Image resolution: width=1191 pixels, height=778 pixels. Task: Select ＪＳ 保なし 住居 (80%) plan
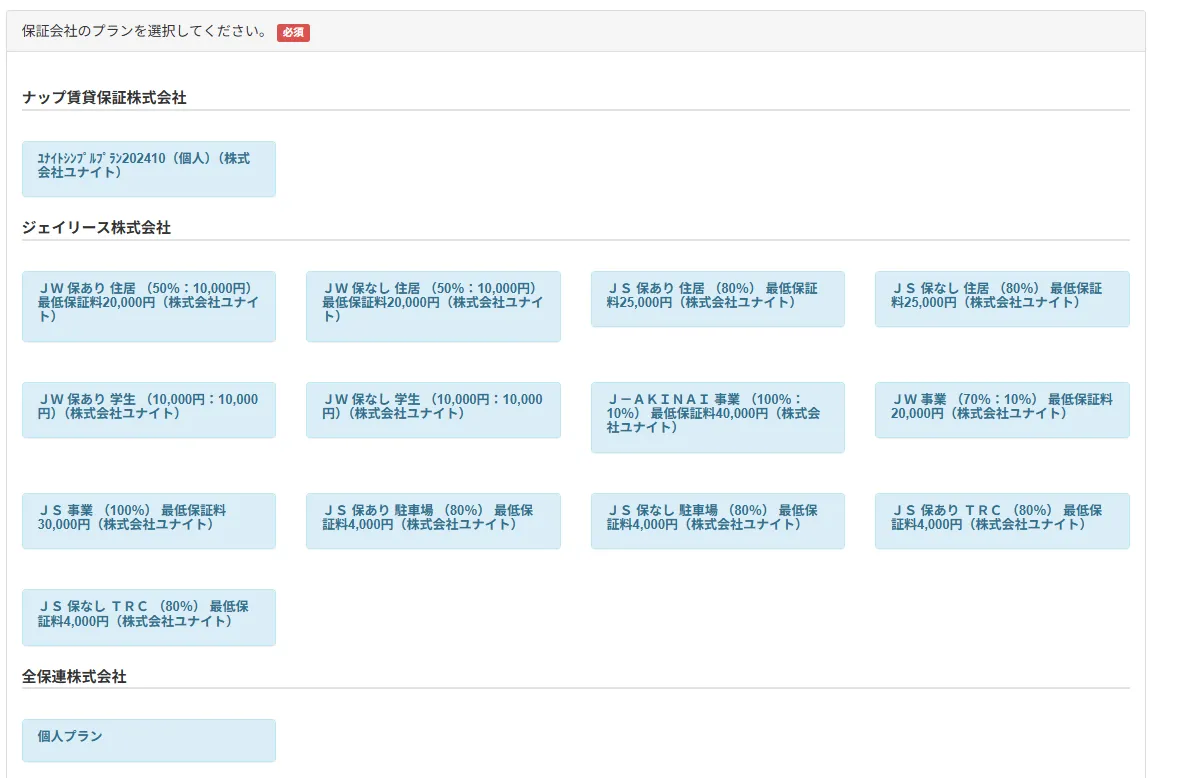[1001, 298]
